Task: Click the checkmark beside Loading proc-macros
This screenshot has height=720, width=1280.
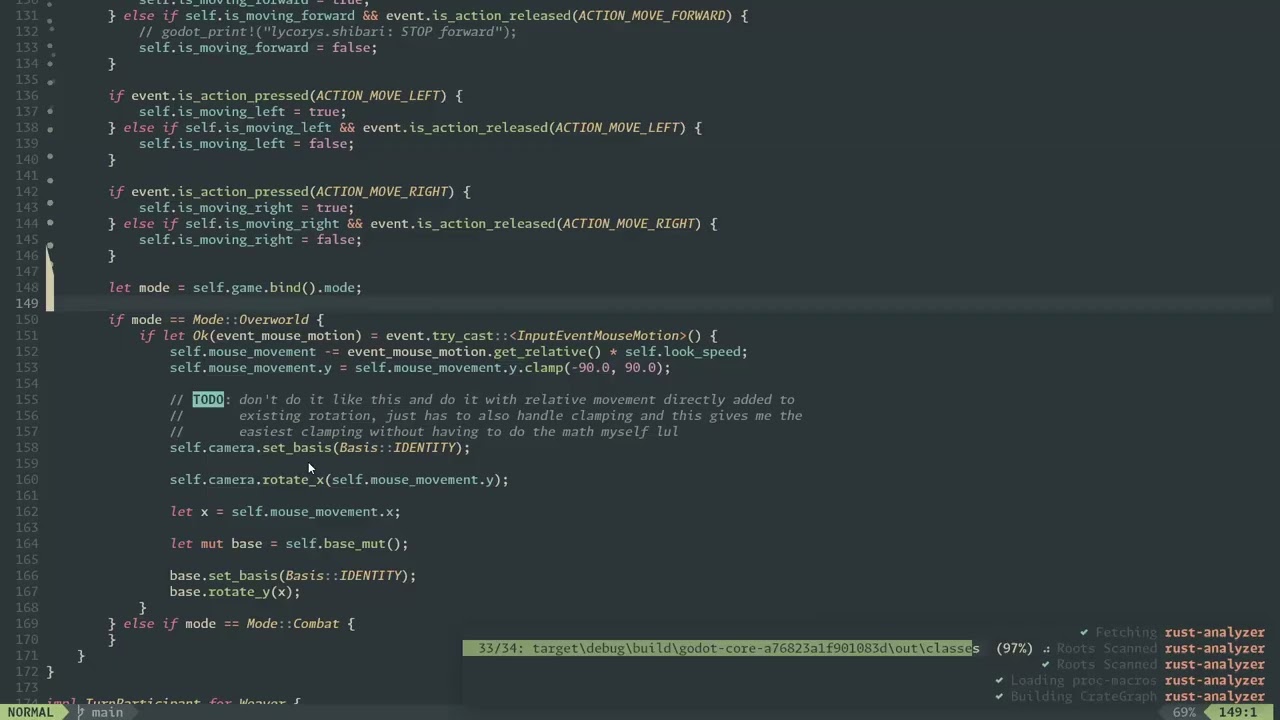Action: click(999, 680)
